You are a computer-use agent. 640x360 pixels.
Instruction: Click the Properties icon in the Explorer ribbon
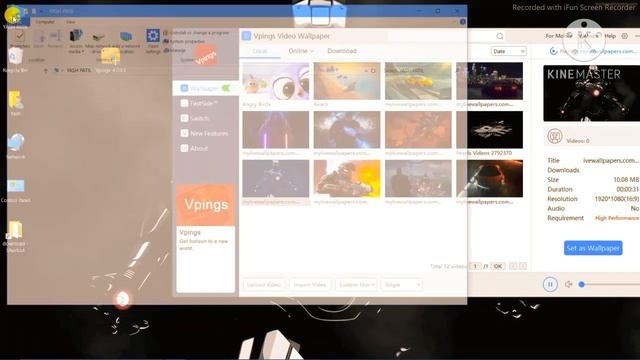(19, 40)
